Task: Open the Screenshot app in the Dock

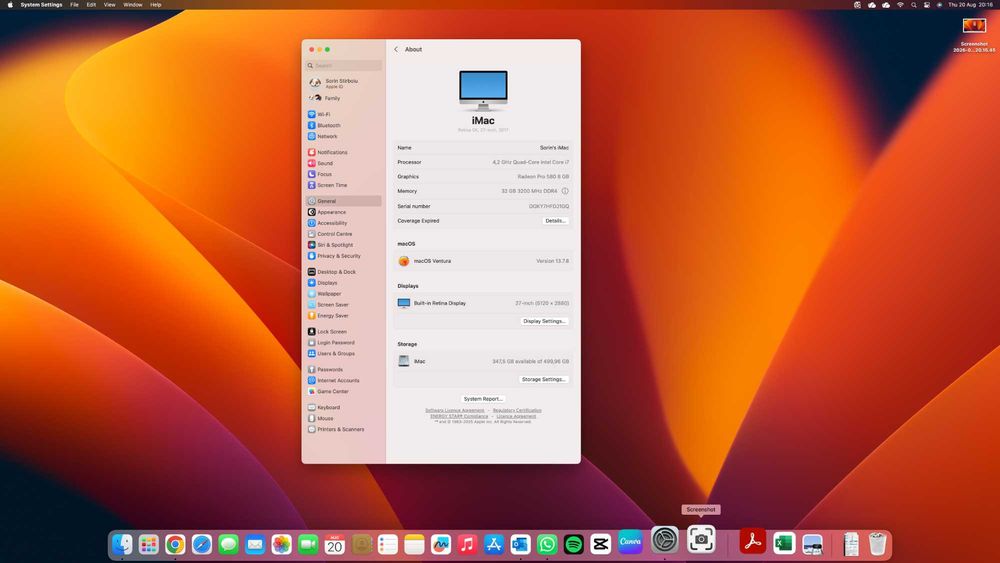Action: (x=701, y=539)
